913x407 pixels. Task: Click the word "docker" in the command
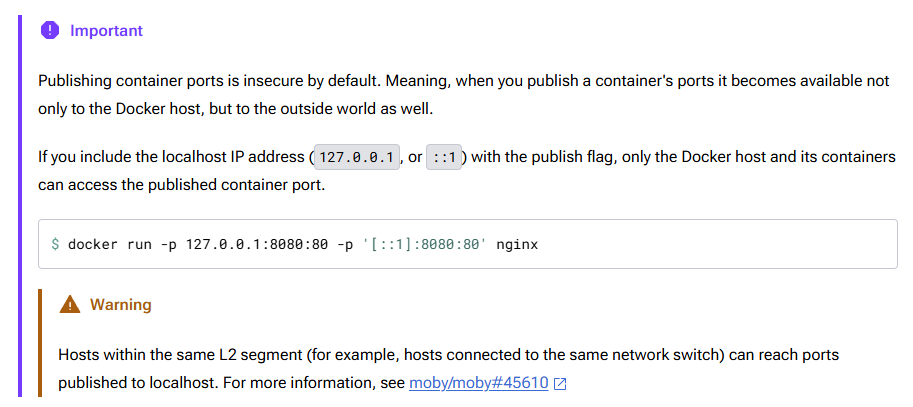[x=93, y=244]
